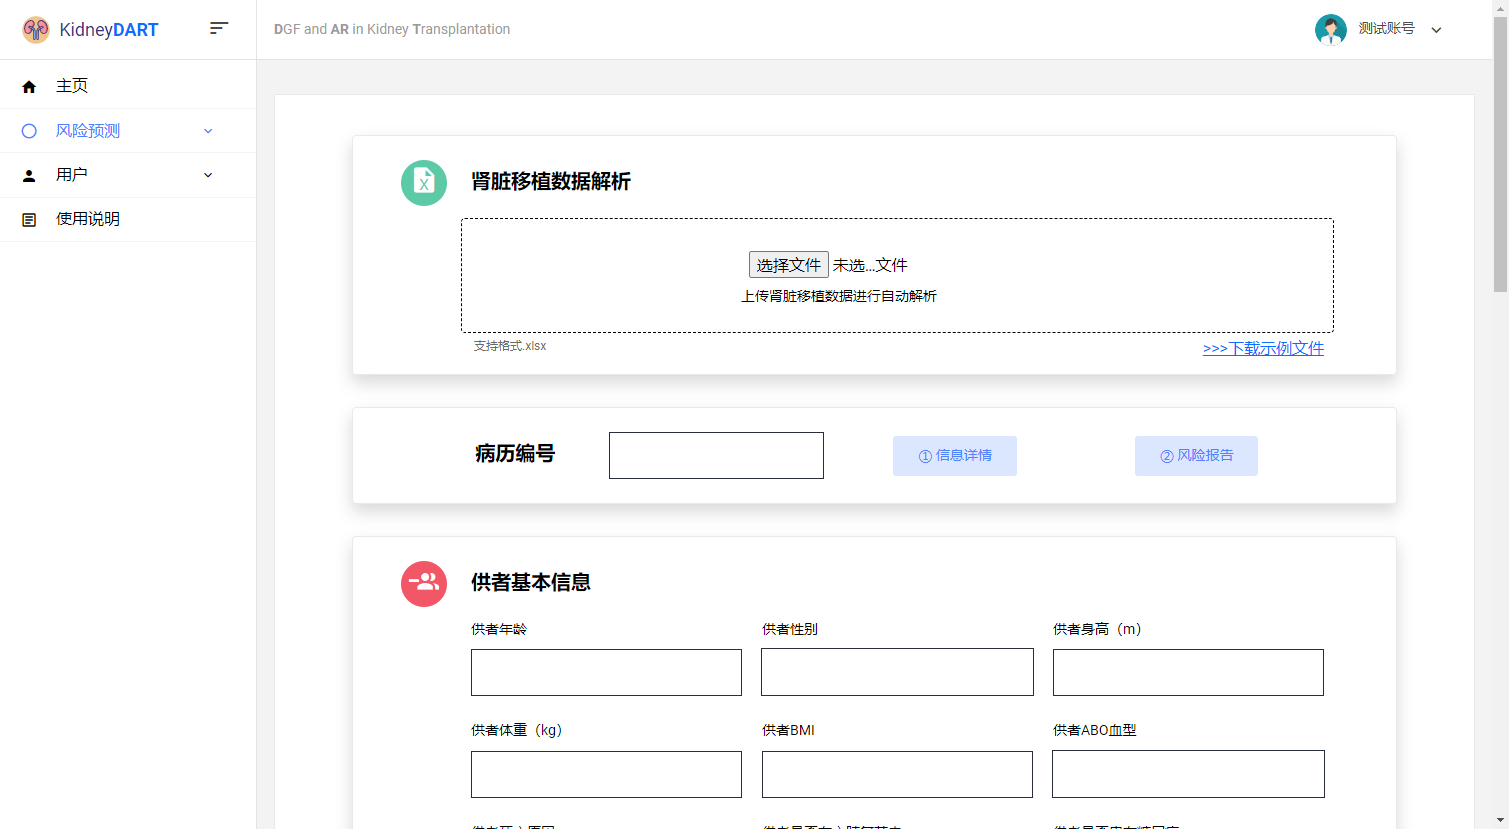This screenshot has height=829, width=1509.
Task: Click the 风险报告 step button
Action: point(1196,456)
